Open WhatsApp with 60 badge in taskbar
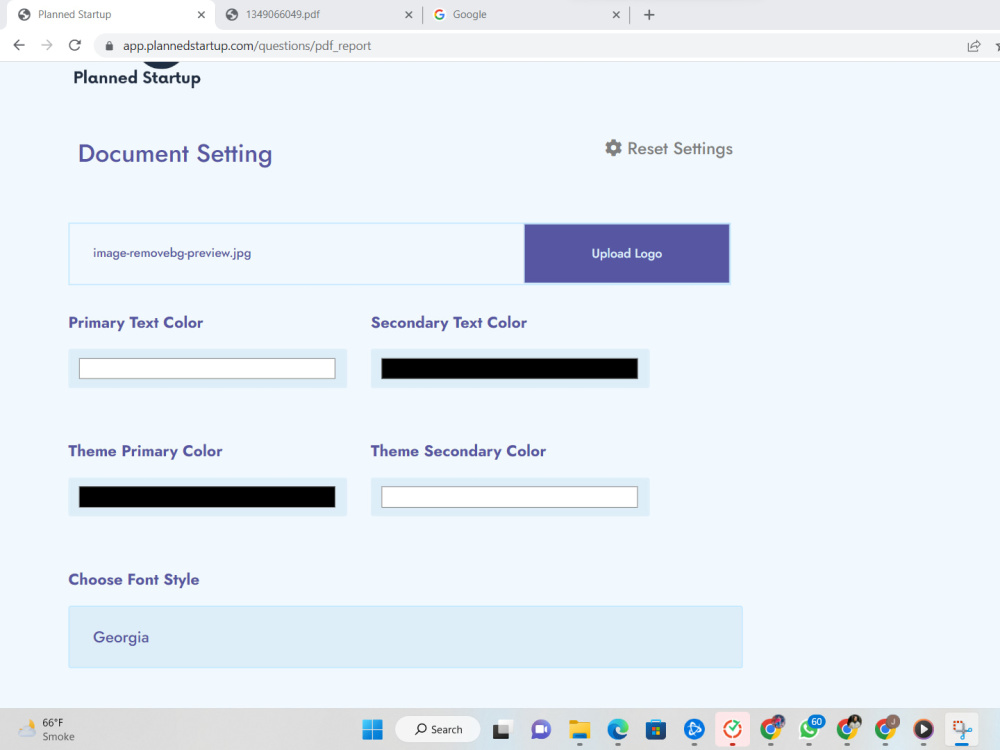1000x750 pixels. tap(810, 728)
